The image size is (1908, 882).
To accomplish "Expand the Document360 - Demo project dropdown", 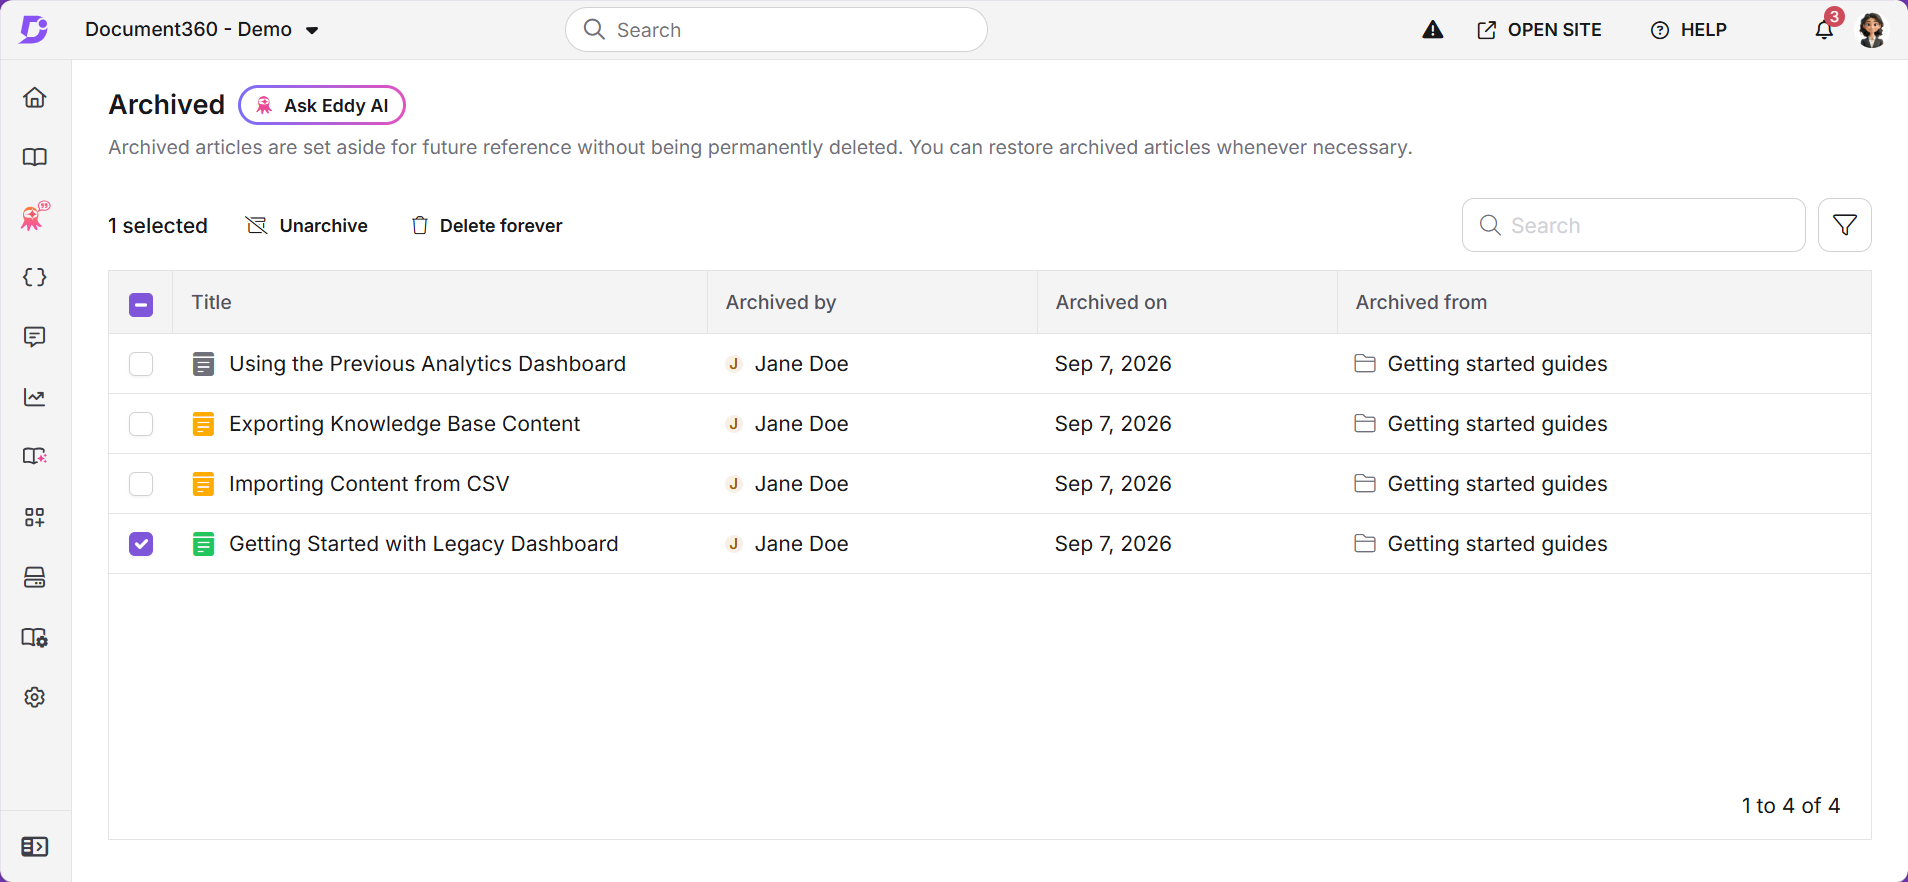I will [202, 30].
